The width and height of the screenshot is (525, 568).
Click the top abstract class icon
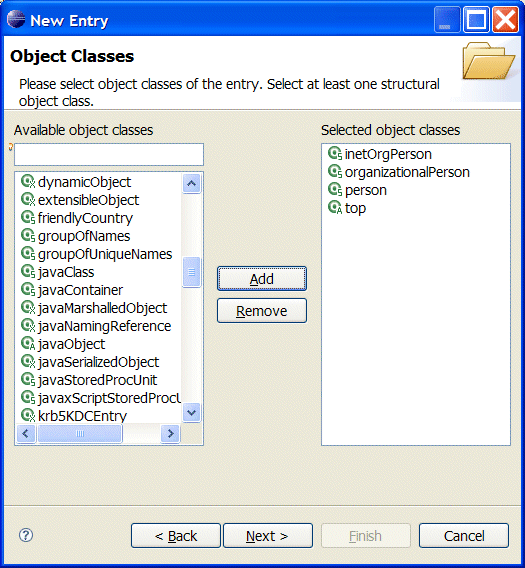coord(335,208)
